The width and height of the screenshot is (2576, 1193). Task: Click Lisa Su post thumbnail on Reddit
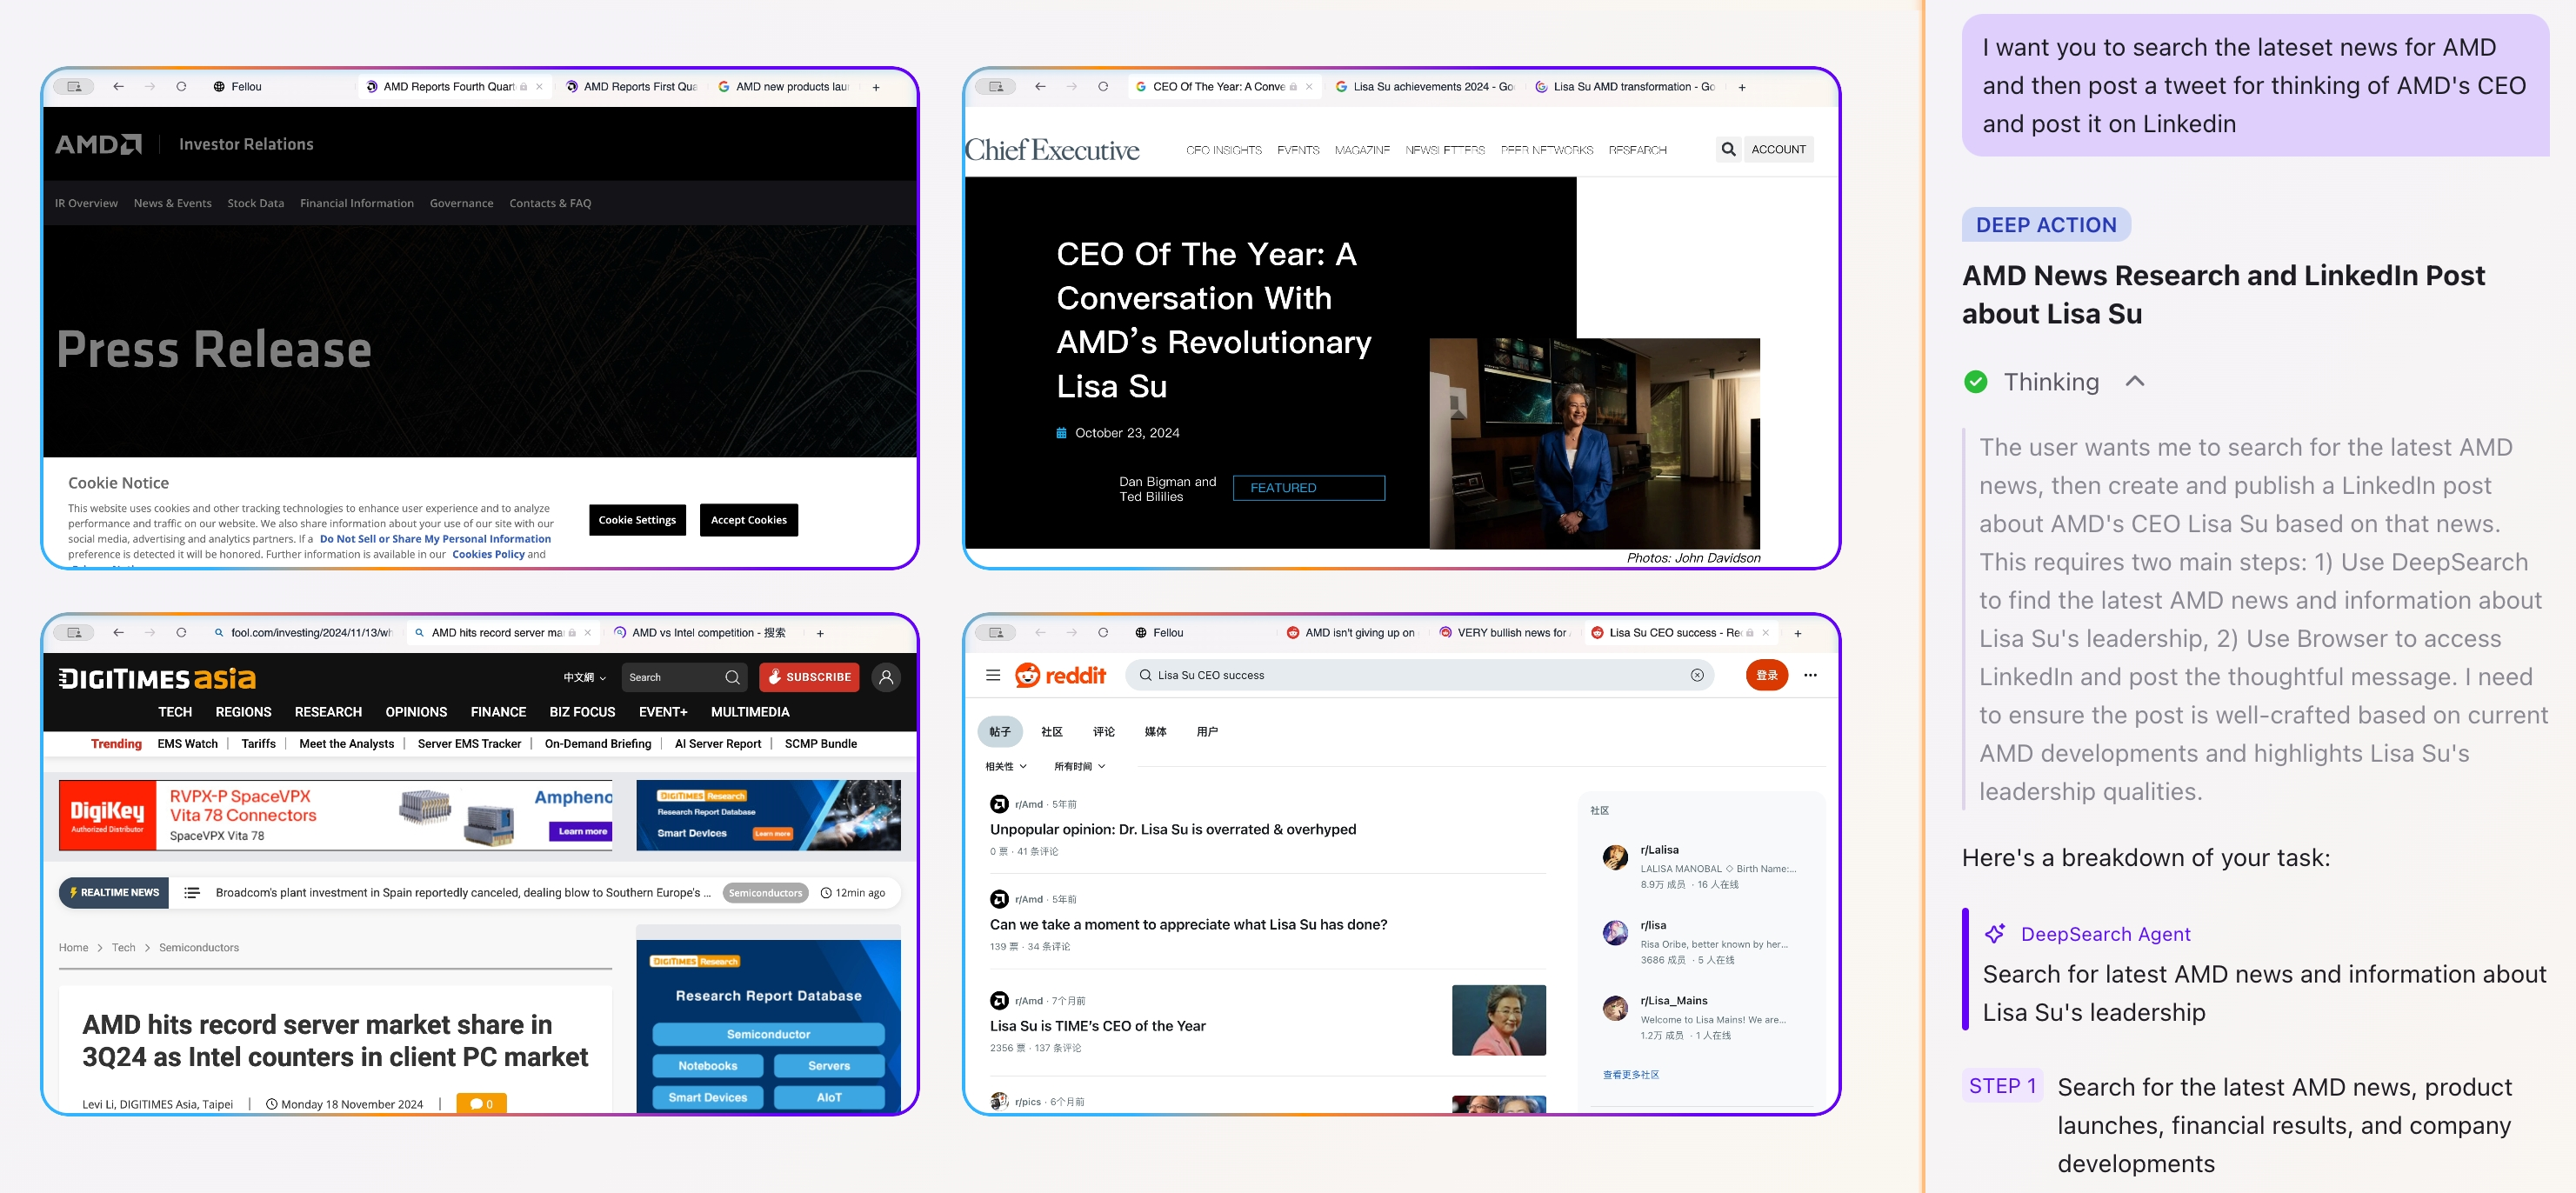(1498, 1020)
